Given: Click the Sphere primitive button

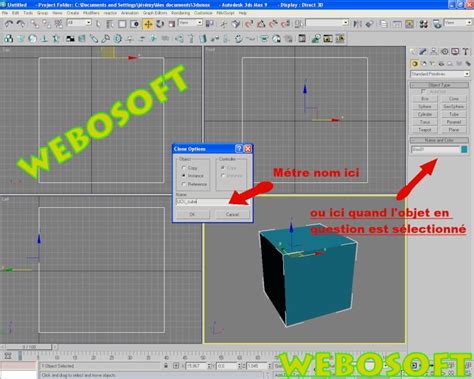Looking at the screenshot, I should (425, 106).
